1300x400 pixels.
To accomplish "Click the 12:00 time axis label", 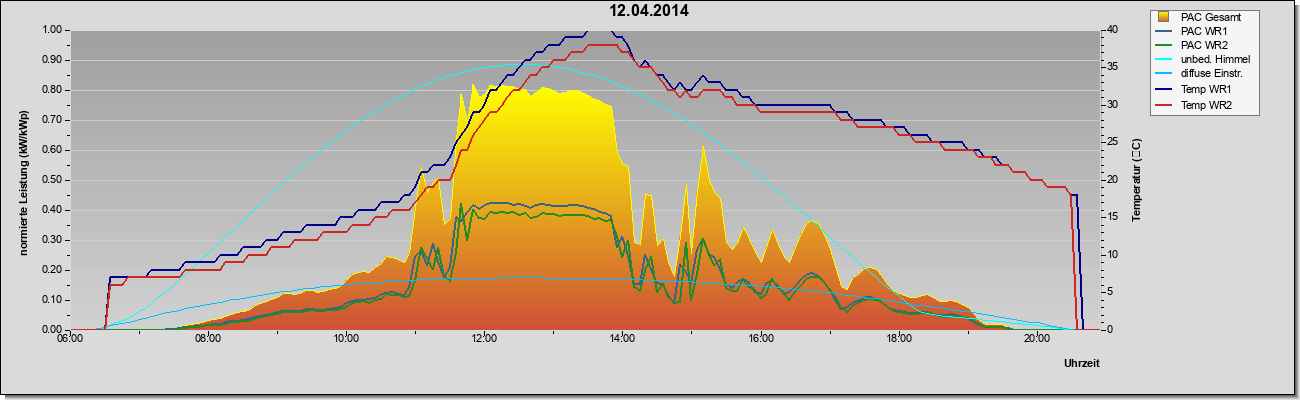I will pos(484,338).
